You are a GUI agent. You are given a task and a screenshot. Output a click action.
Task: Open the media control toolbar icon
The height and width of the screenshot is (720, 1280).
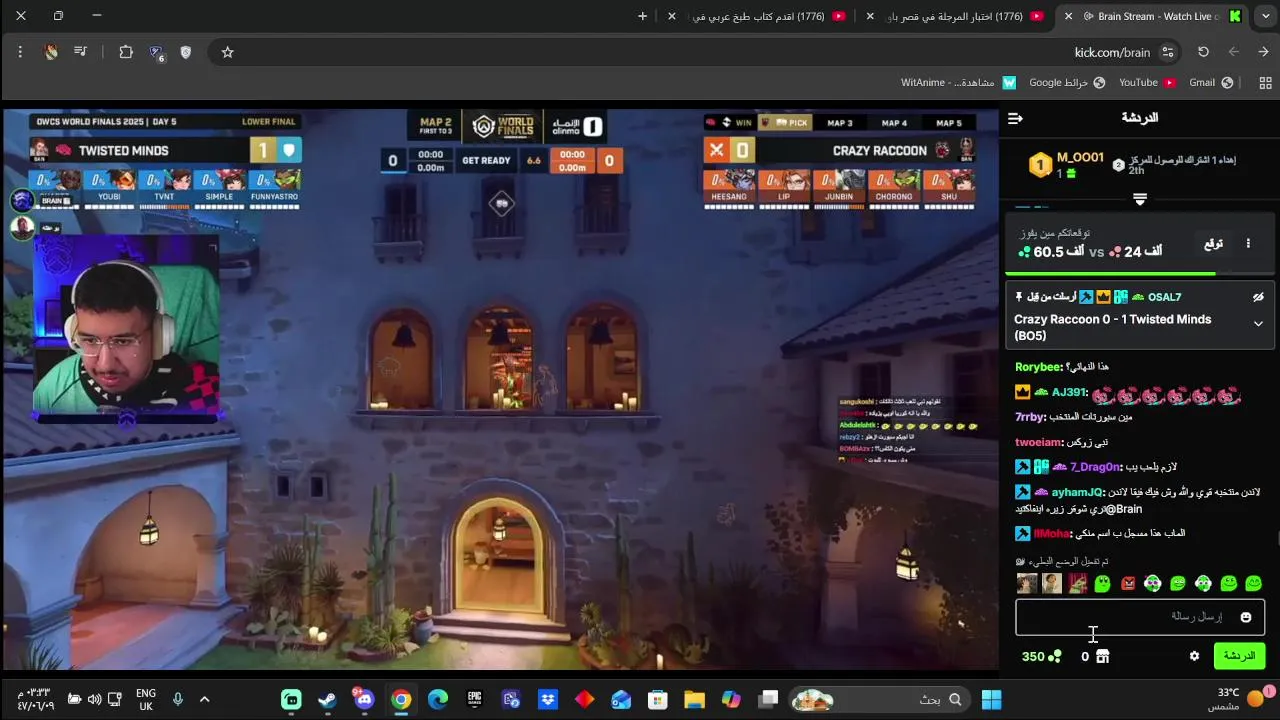tap(80, 52)
